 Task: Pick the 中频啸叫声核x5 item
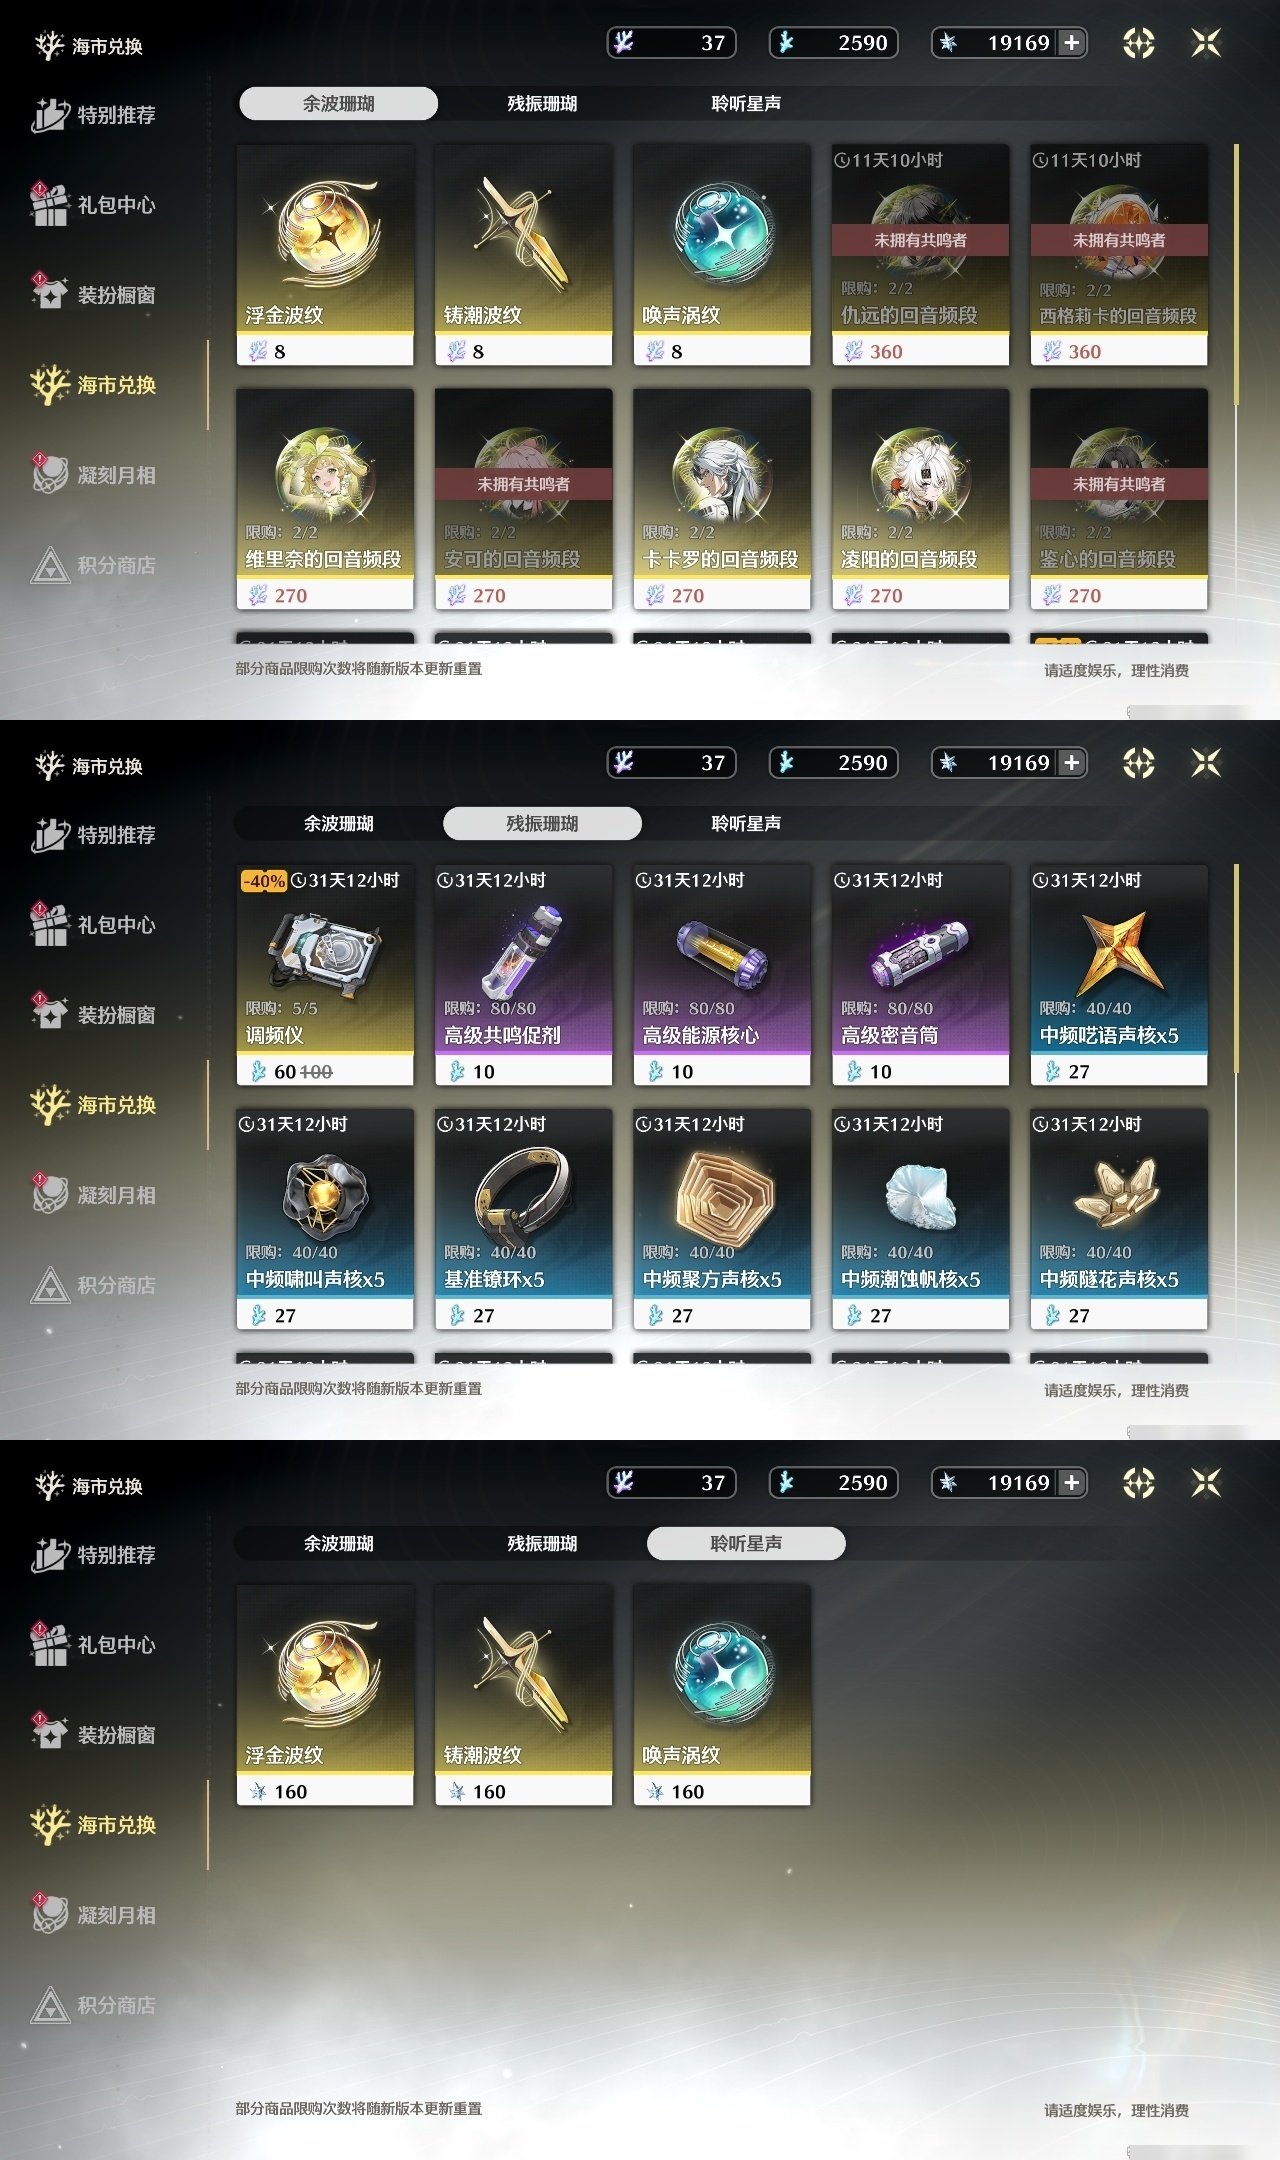325,1219
